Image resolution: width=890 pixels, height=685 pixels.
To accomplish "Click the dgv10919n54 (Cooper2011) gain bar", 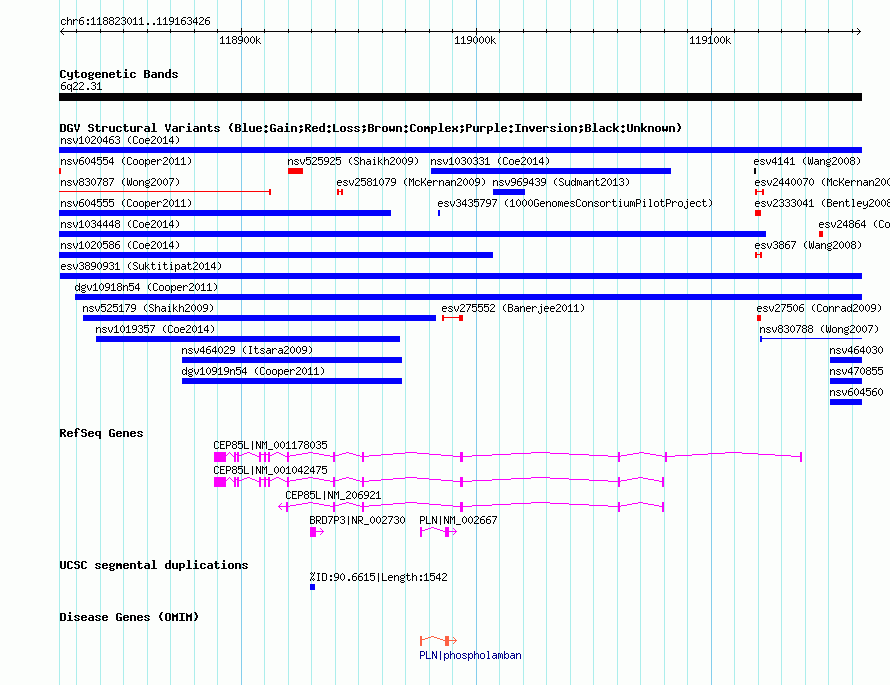I will coord(292,381).
